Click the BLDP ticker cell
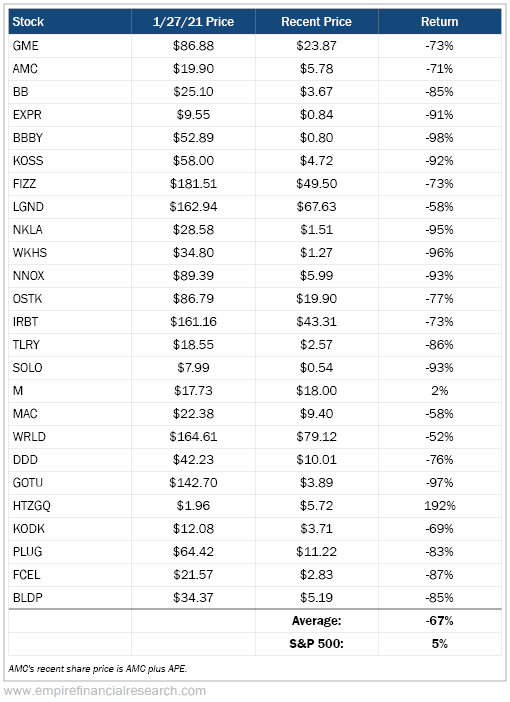The height and width of the screenshot is (702, 510). click(x=70, y=598)
